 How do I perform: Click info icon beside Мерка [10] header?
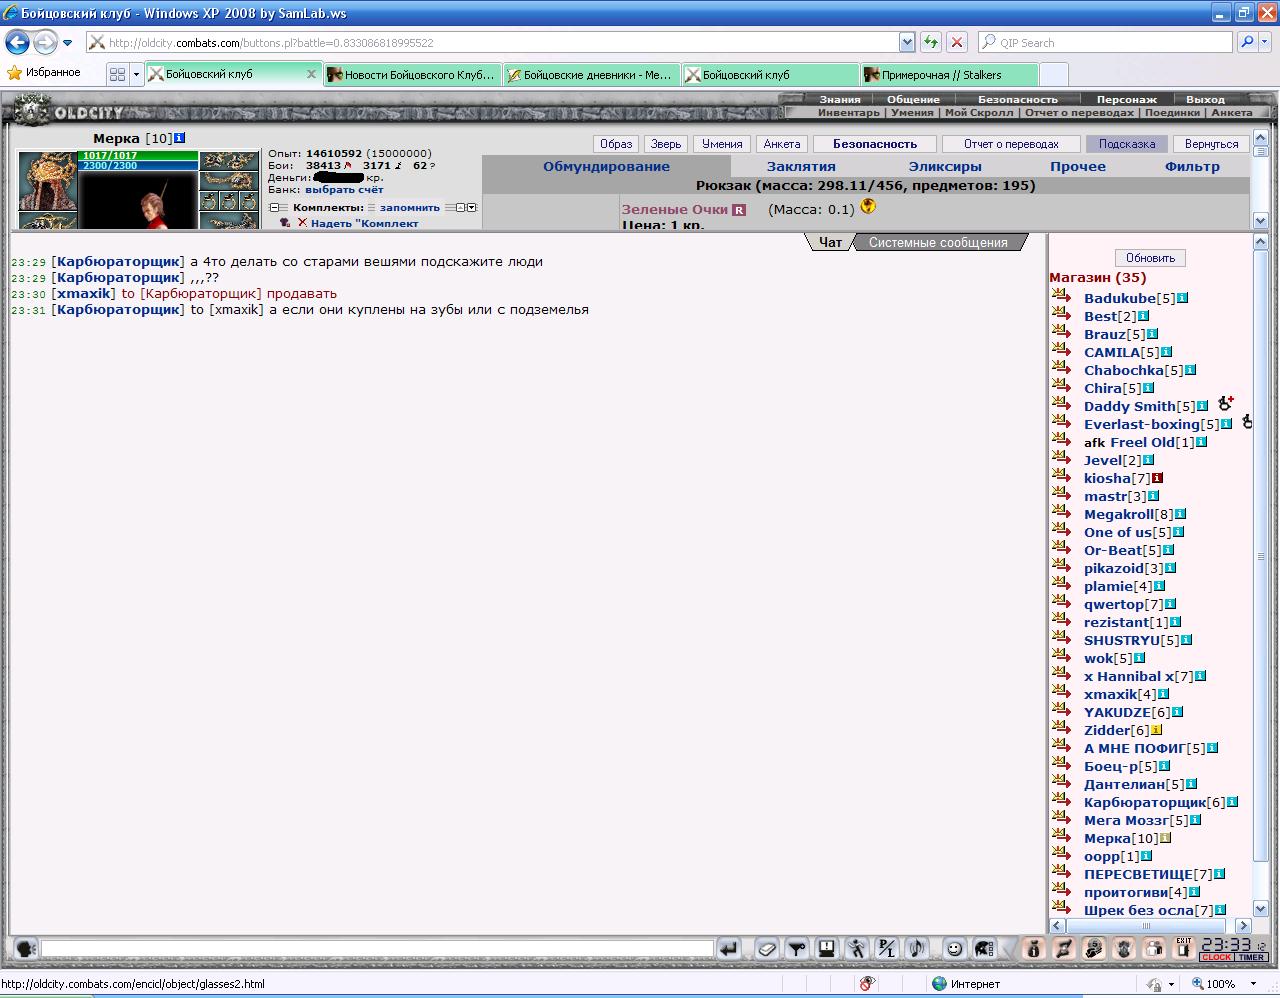click(180, 138)
